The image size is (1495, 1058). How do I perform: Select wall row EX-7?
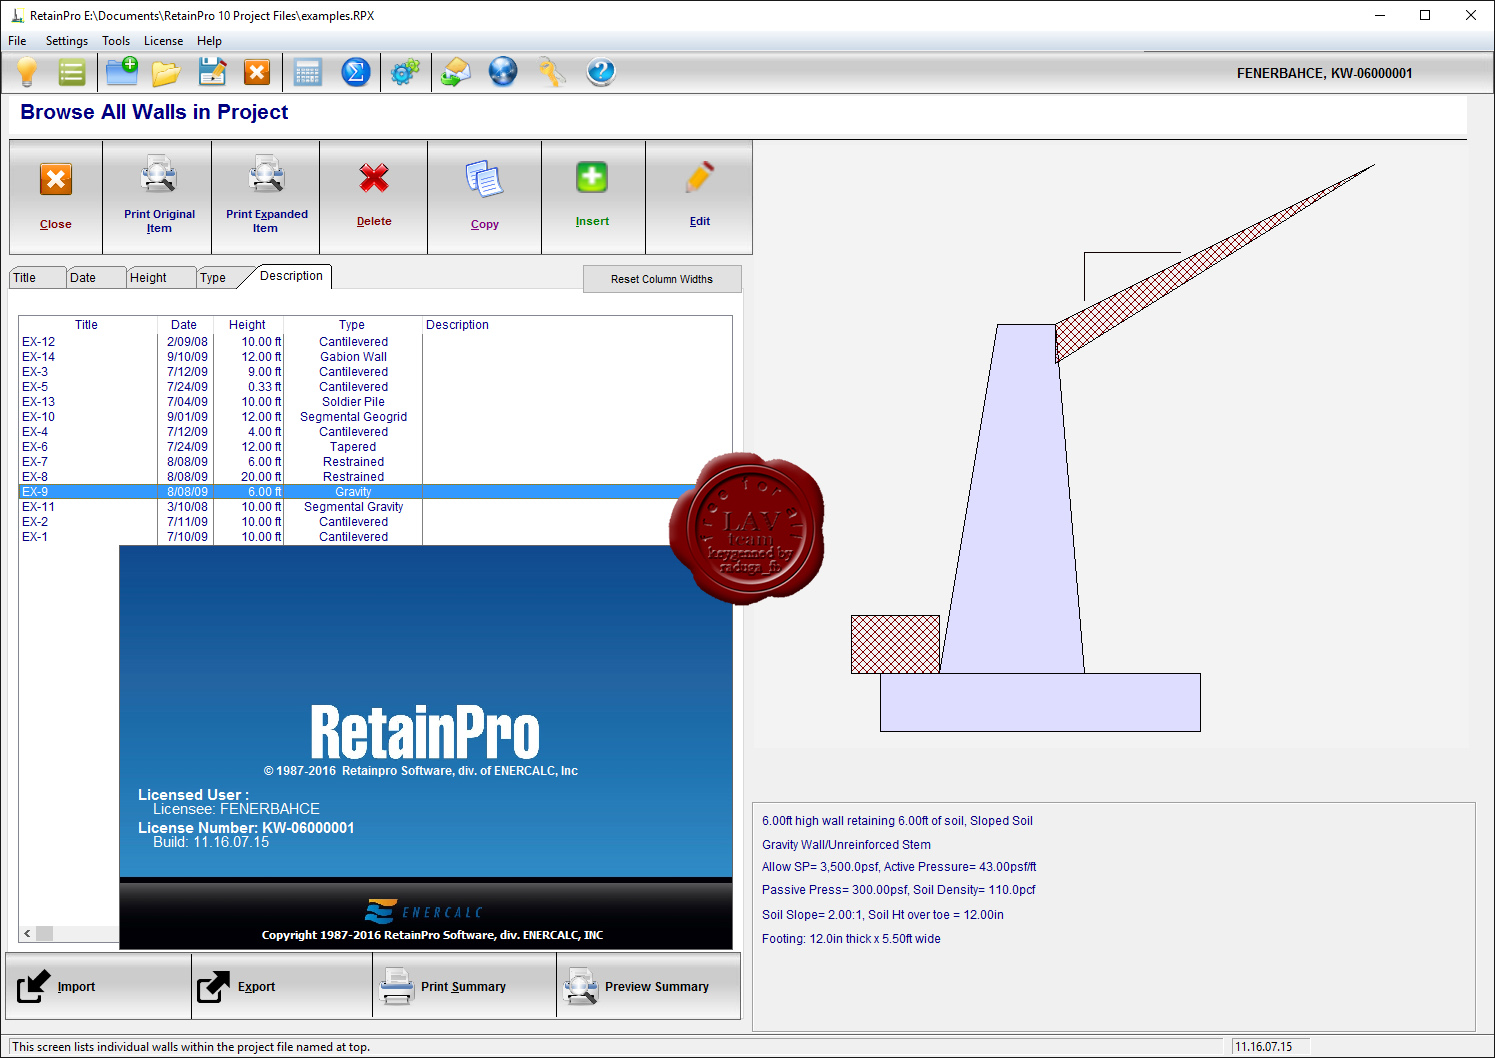tap(375, 462)
